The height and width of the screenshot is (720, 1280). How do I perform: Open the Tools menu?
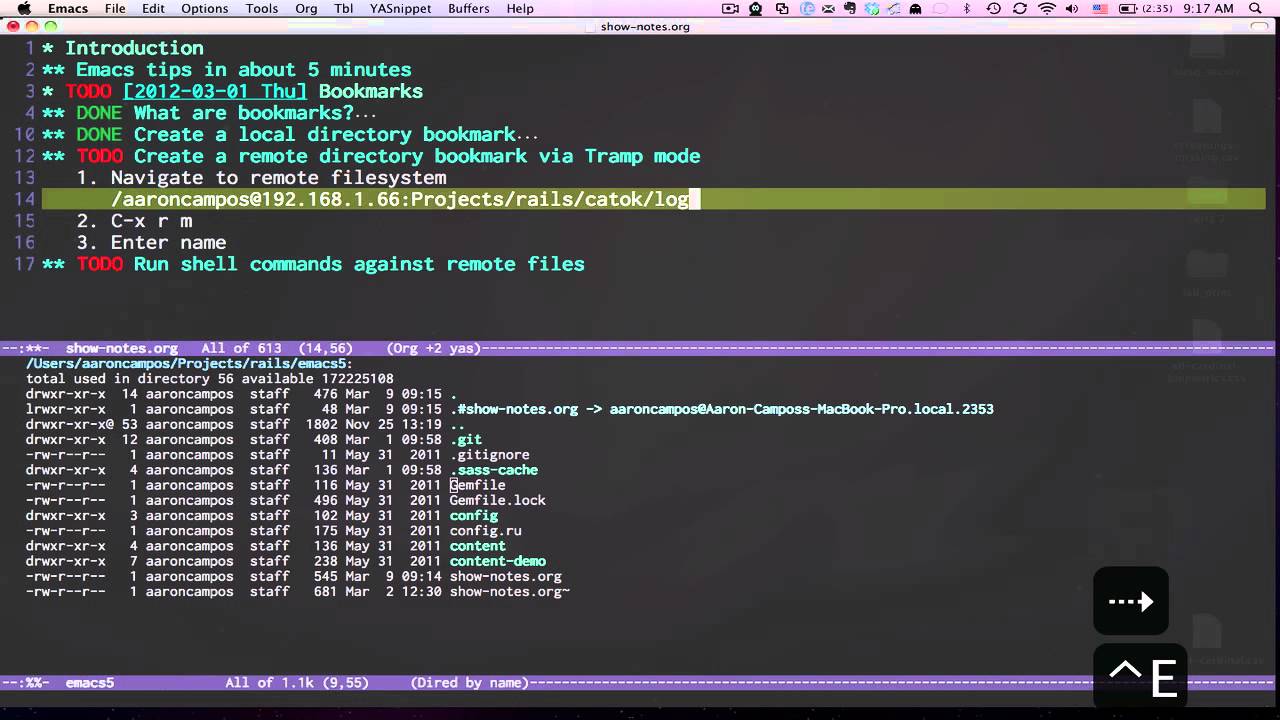click(x=262, y=8)
